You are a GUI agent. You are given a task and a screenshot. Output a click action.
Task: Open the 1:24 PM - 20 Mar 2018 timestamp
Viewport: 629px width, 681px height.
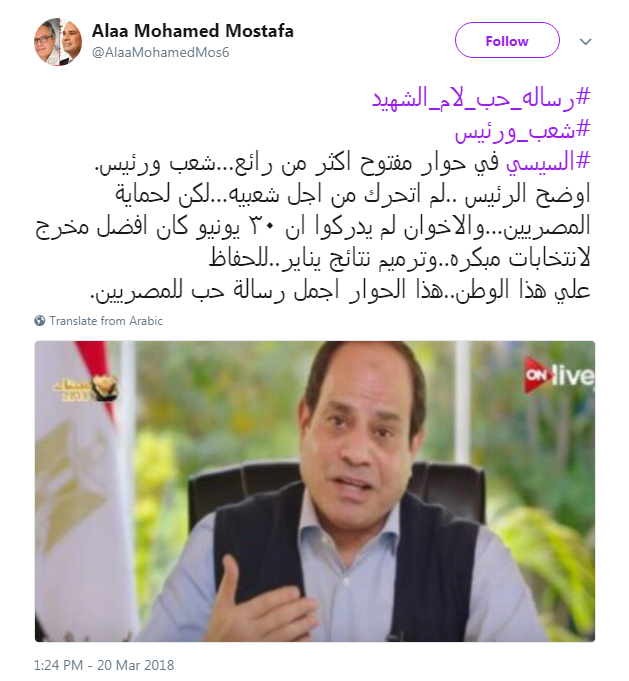[104, 665]
